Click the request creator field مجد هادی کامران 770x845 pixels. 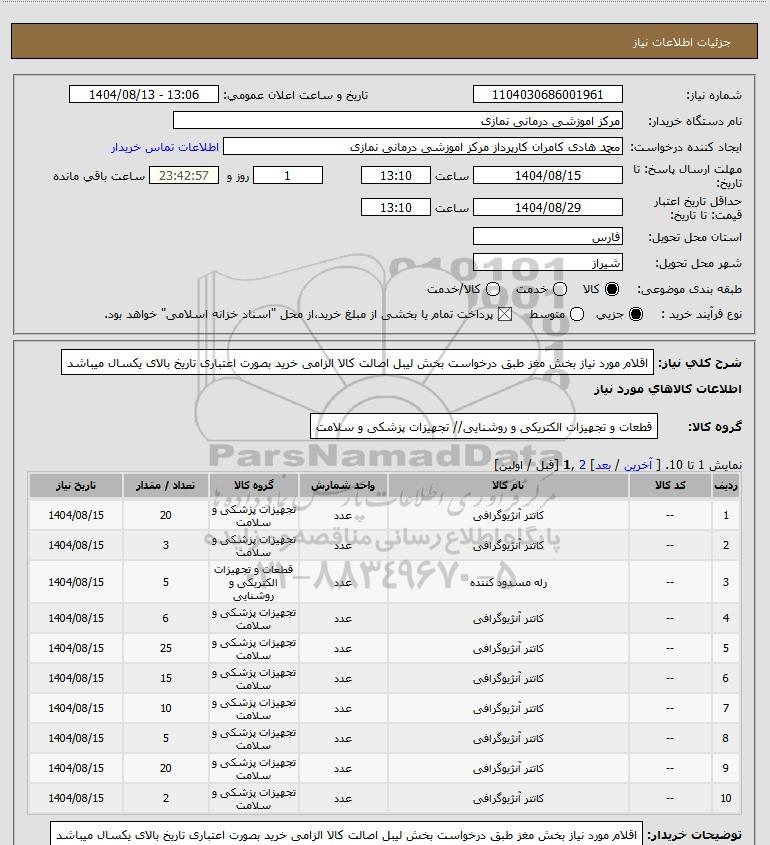coord(423,147)
